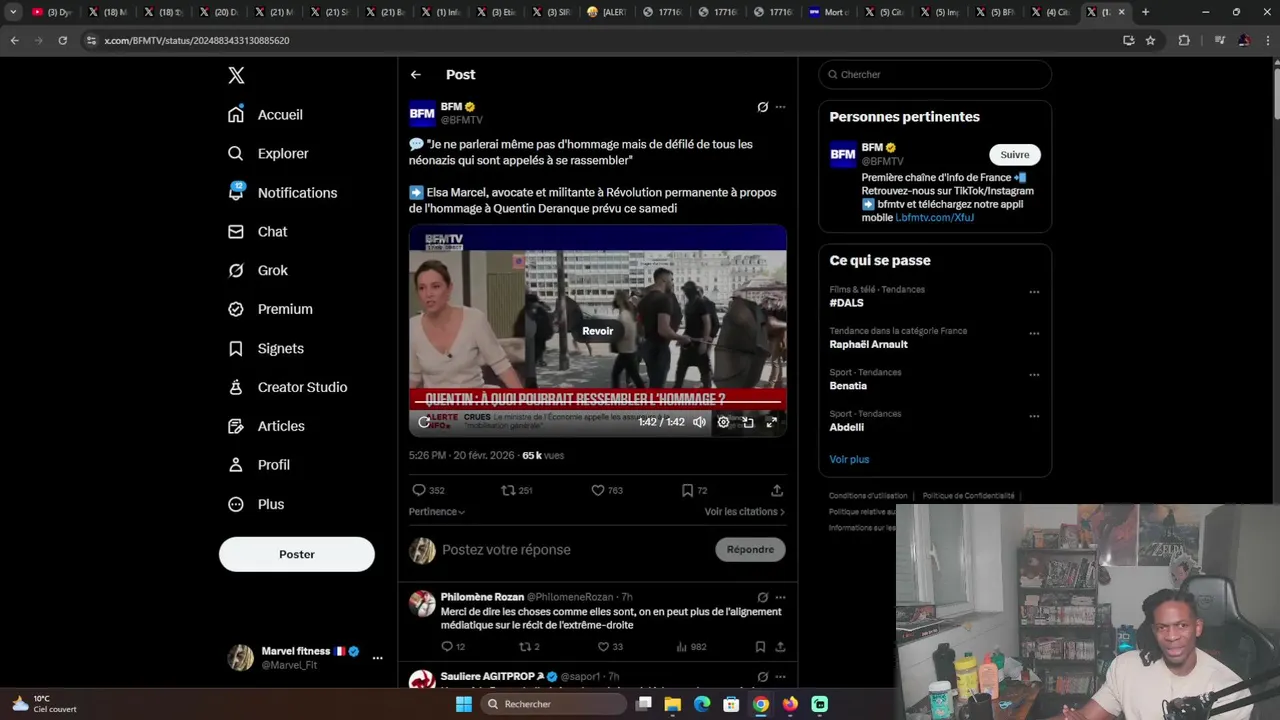Click the Poster button

[x=297, y=554]
